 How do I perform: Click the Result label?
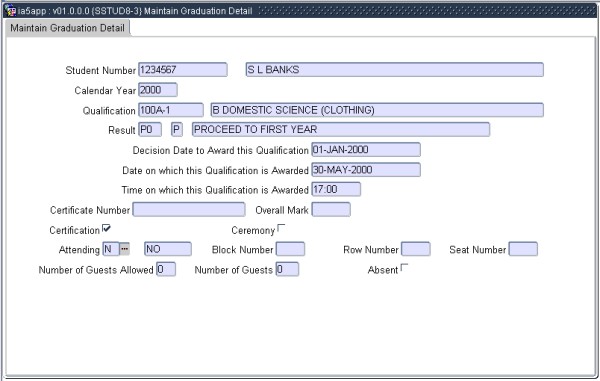click(122, 130)
